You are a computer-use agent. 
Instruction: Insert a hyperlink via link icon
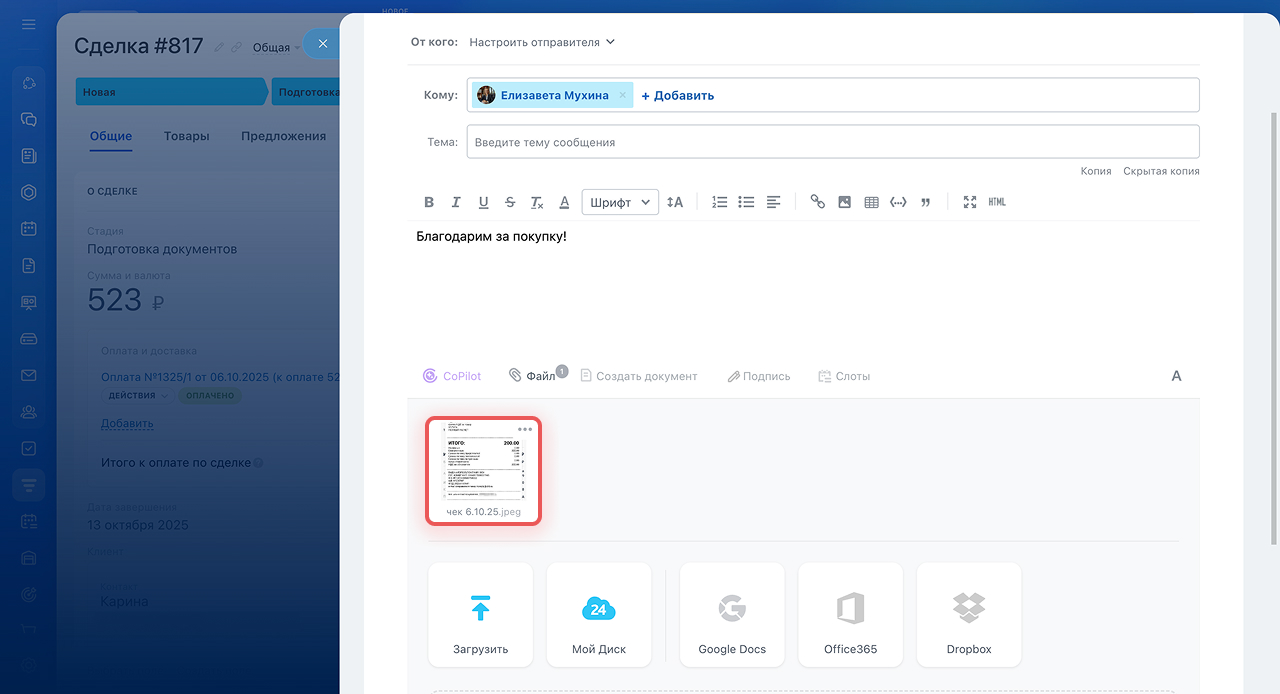click(817, 202)
